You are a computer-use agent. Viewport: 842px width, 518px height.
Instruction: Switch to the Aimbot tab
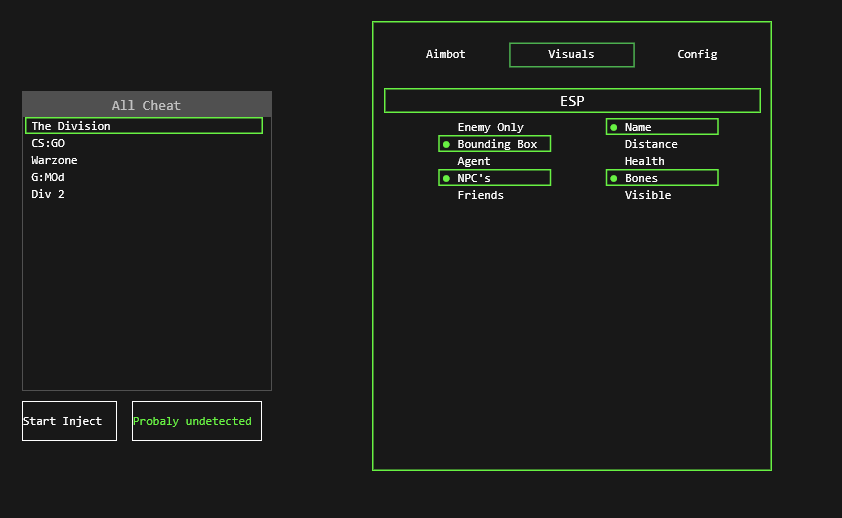point(445,55)
